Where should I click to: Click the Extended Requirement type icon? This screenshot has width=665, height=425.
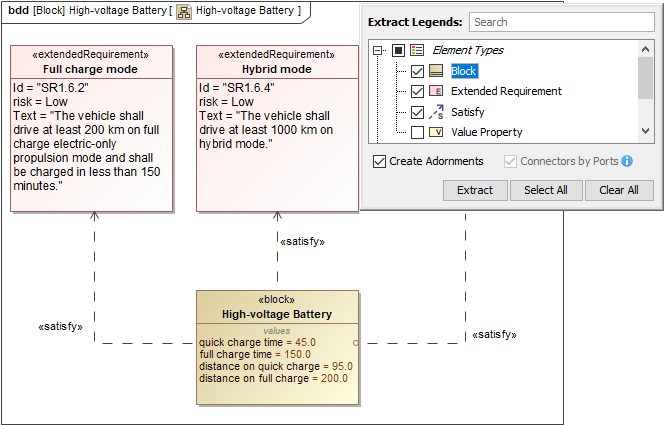tap(436, 91)
